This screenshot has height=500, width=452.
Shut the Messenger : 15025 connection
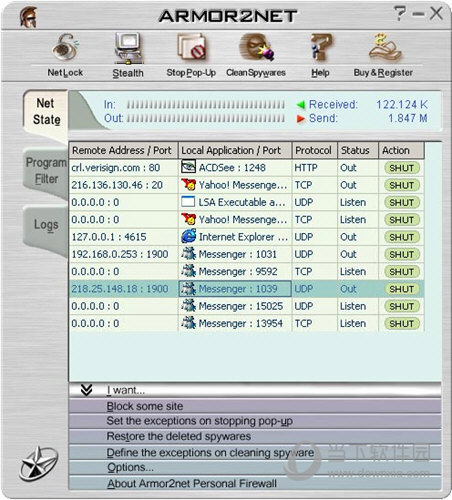pyautogui.click(x=402, y=306)
